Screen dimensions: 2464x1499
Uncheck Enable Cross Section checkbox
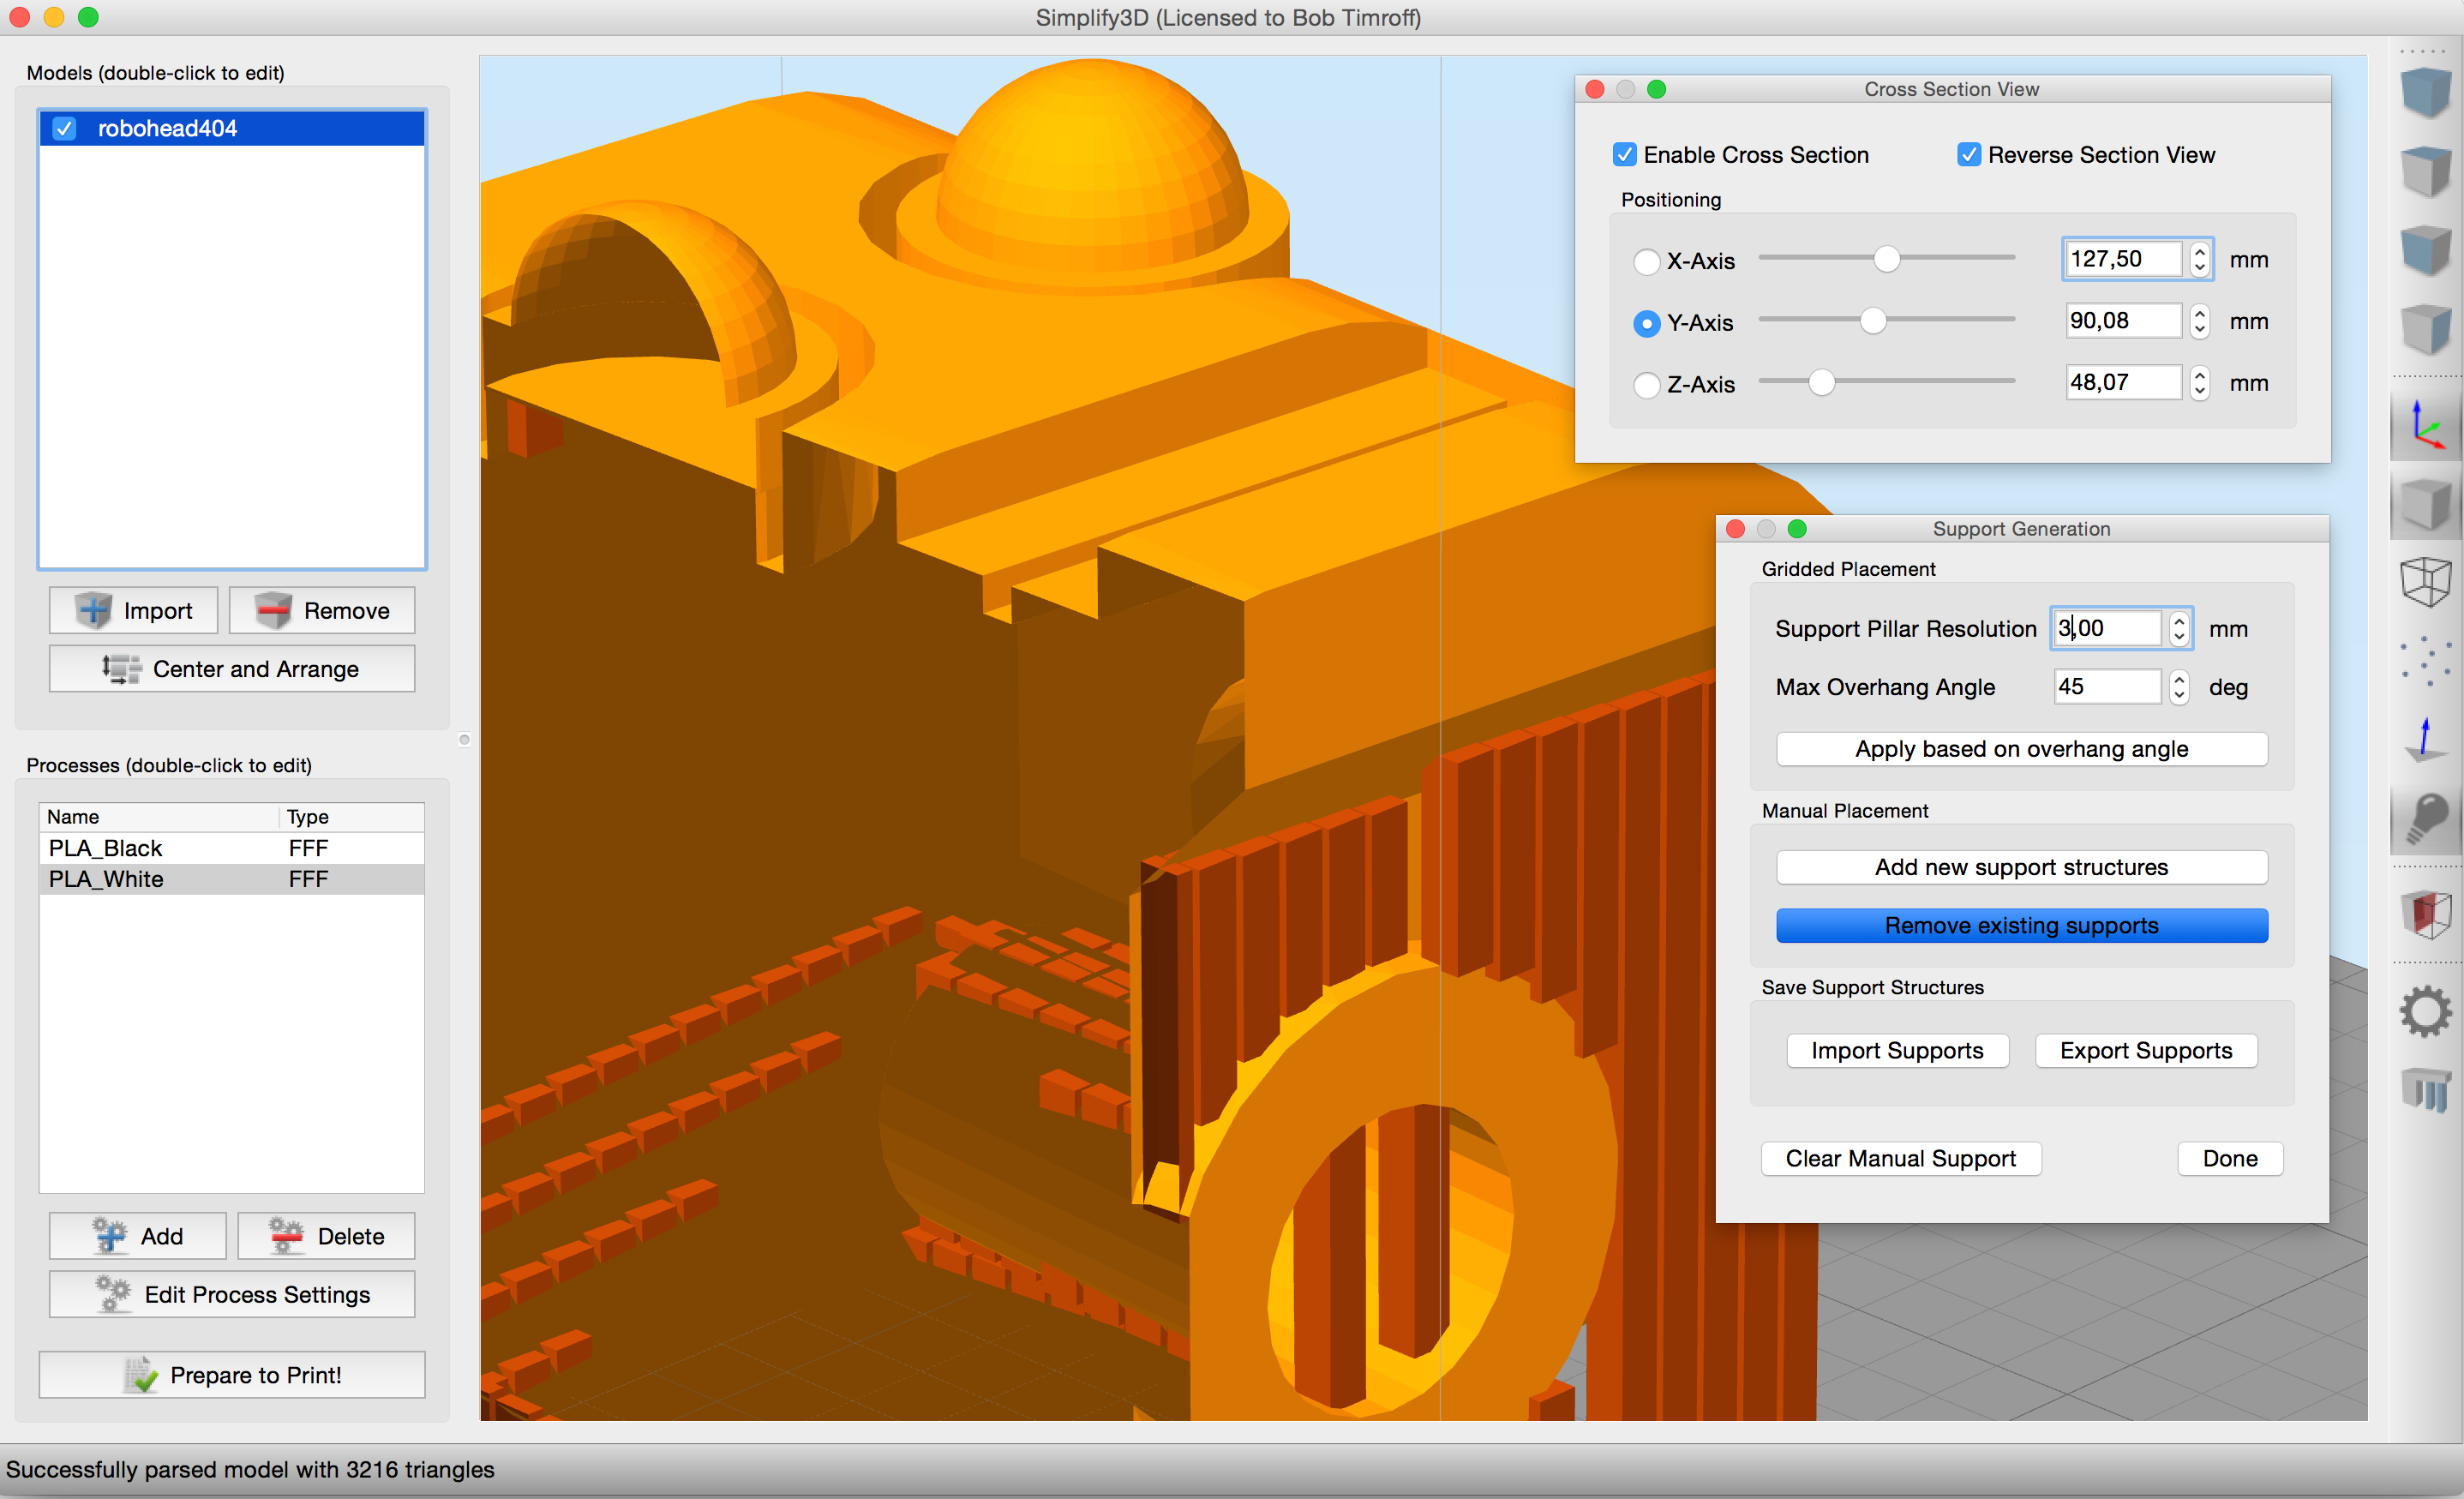(1624, 155)
